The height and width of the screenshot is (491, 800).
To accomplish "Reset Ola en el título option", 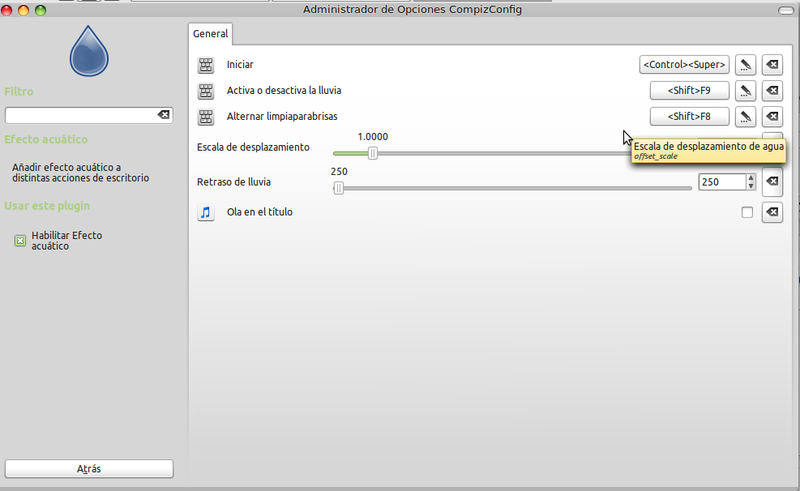I will point(772,212).
